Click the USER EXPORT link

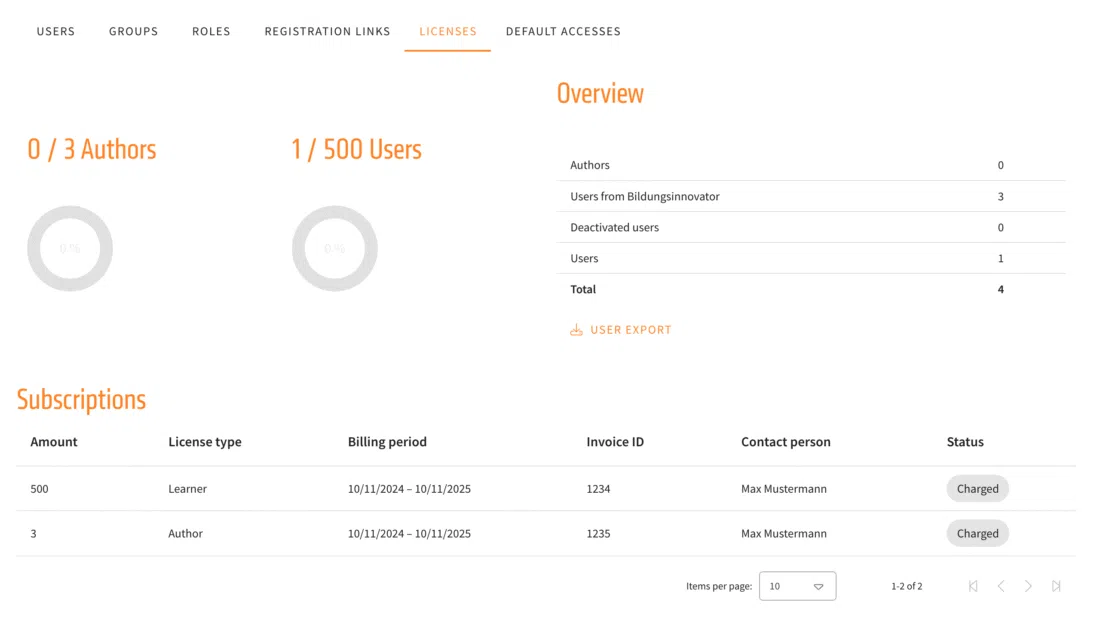pyautogui.click(x=631, y=330)
